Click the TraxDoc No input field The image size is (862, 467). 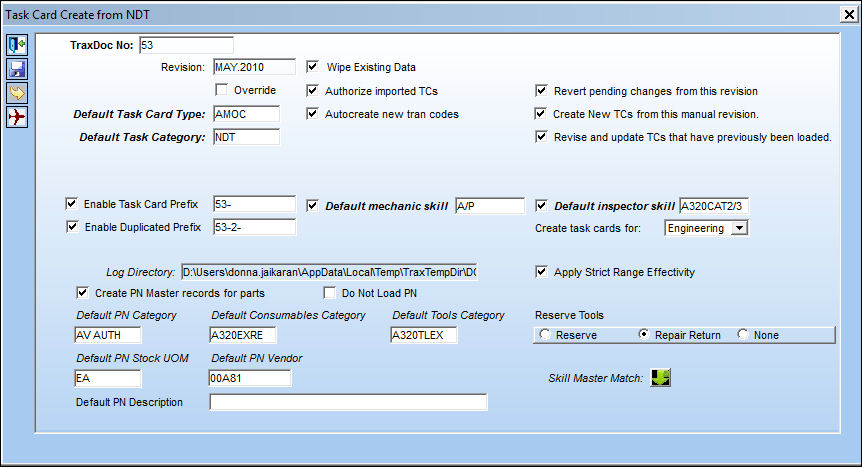click(186, 45)
